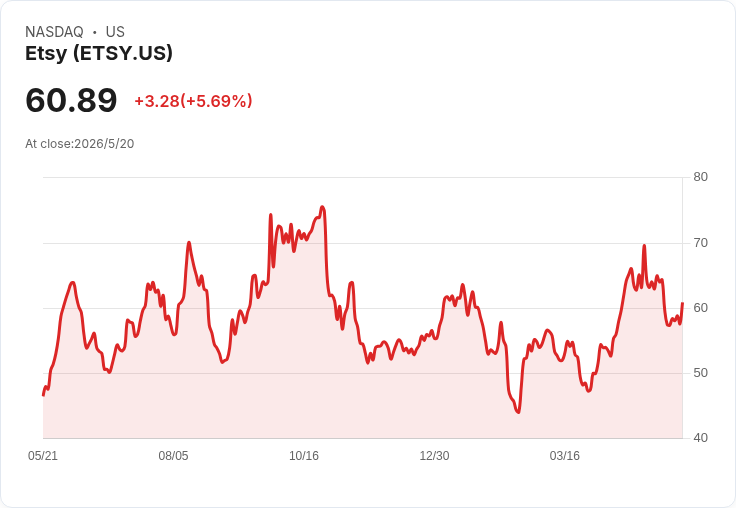Click the NASDAQ exchange label
The width and height of the screenshot is (736, 508).
point(54,32)
